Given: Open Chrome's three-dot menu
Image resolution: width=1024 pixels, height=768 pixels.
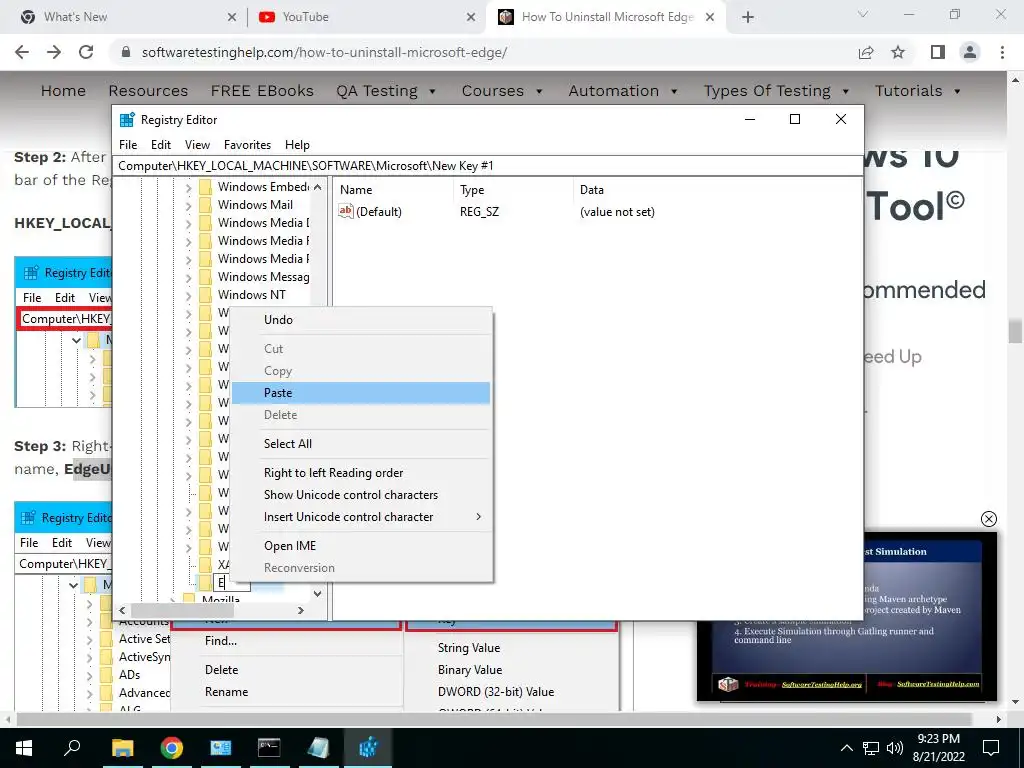Looking at the screenshot, I should click(x=1002, y=52).
